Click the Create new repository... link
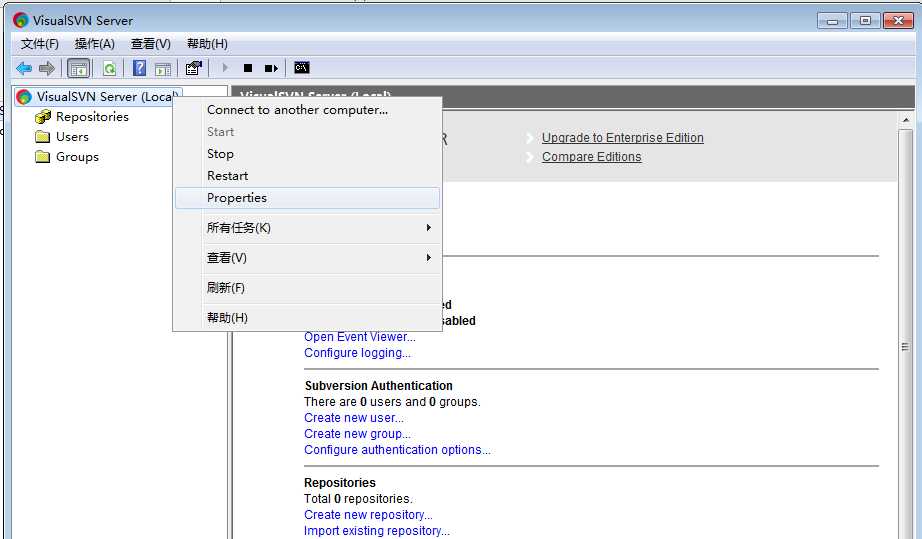922x539 pixels. pos(368,515)
